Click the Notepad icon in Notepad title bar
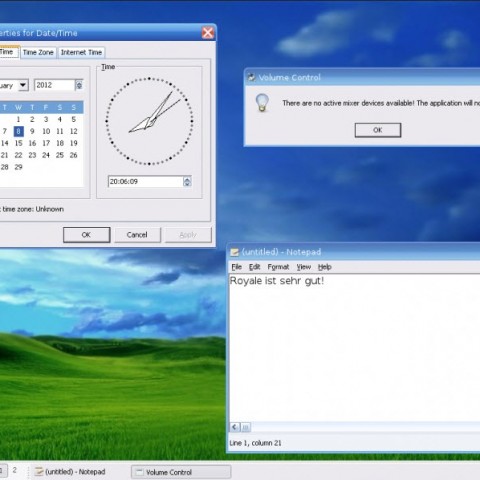This screenshot has width=480, height=480. (x=235, y=252)
